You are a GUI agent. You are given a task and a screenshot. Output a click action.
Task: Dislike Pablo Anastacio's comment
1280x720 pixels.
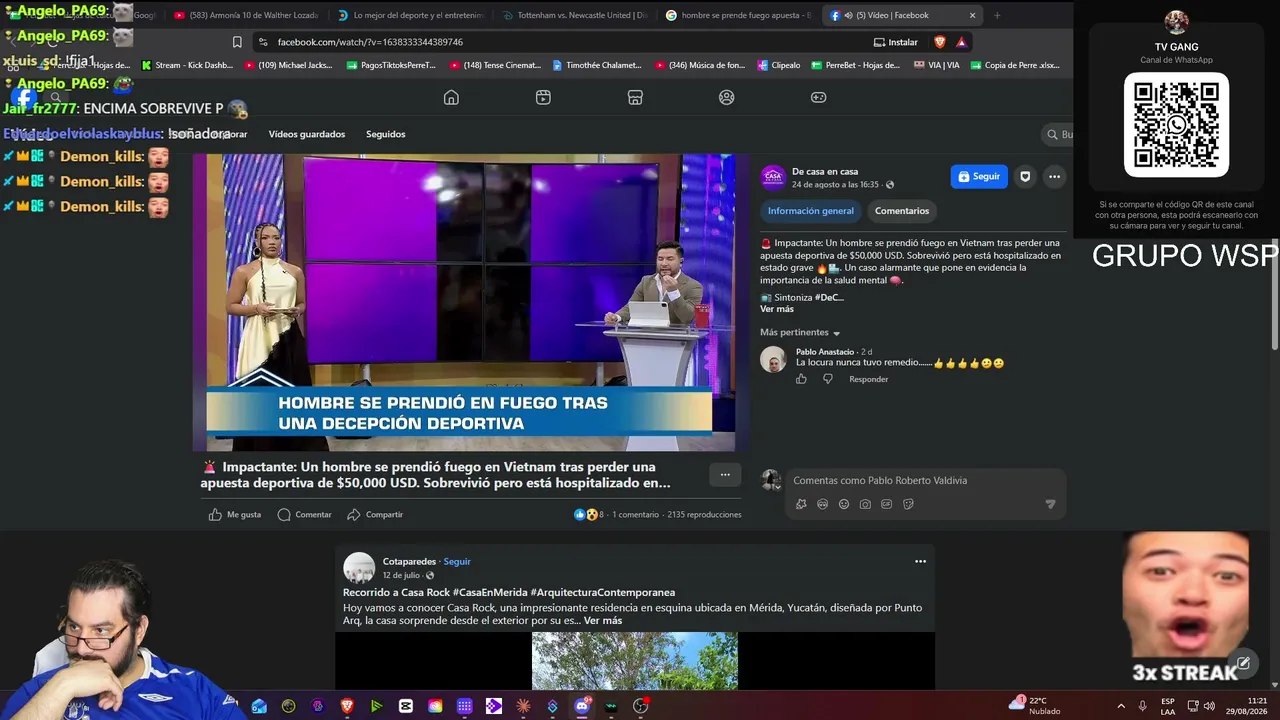coord(827,379)
